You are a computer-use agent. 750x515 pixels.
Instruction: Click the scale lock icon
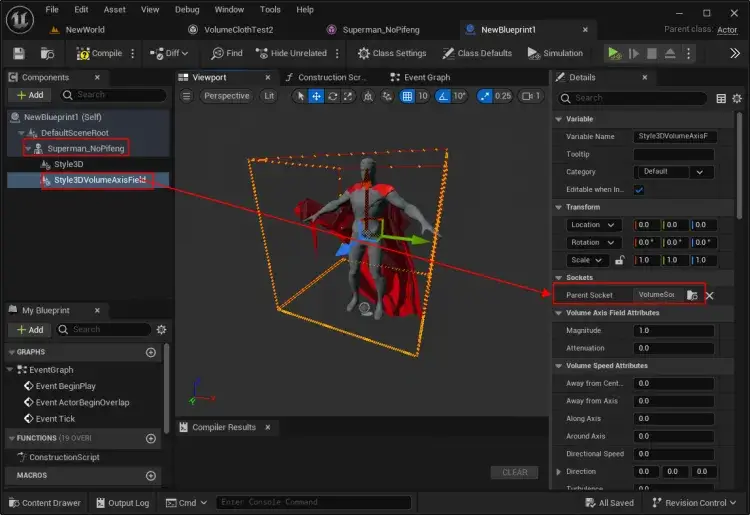[619, 260]
